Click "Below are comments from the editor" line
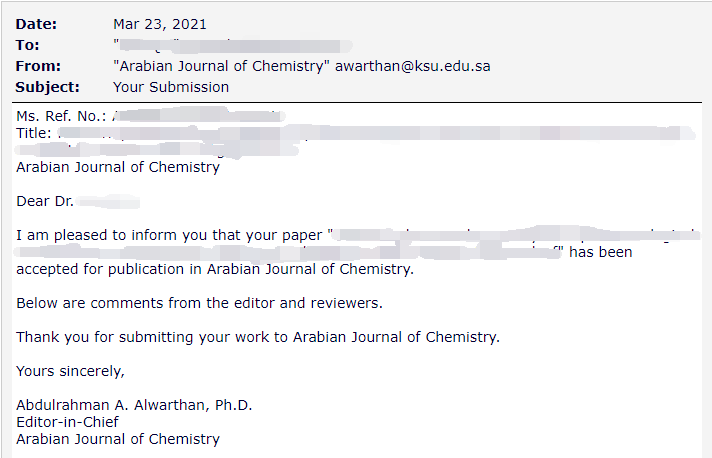The height and width of the screenshot is (458, 712). 199,303
